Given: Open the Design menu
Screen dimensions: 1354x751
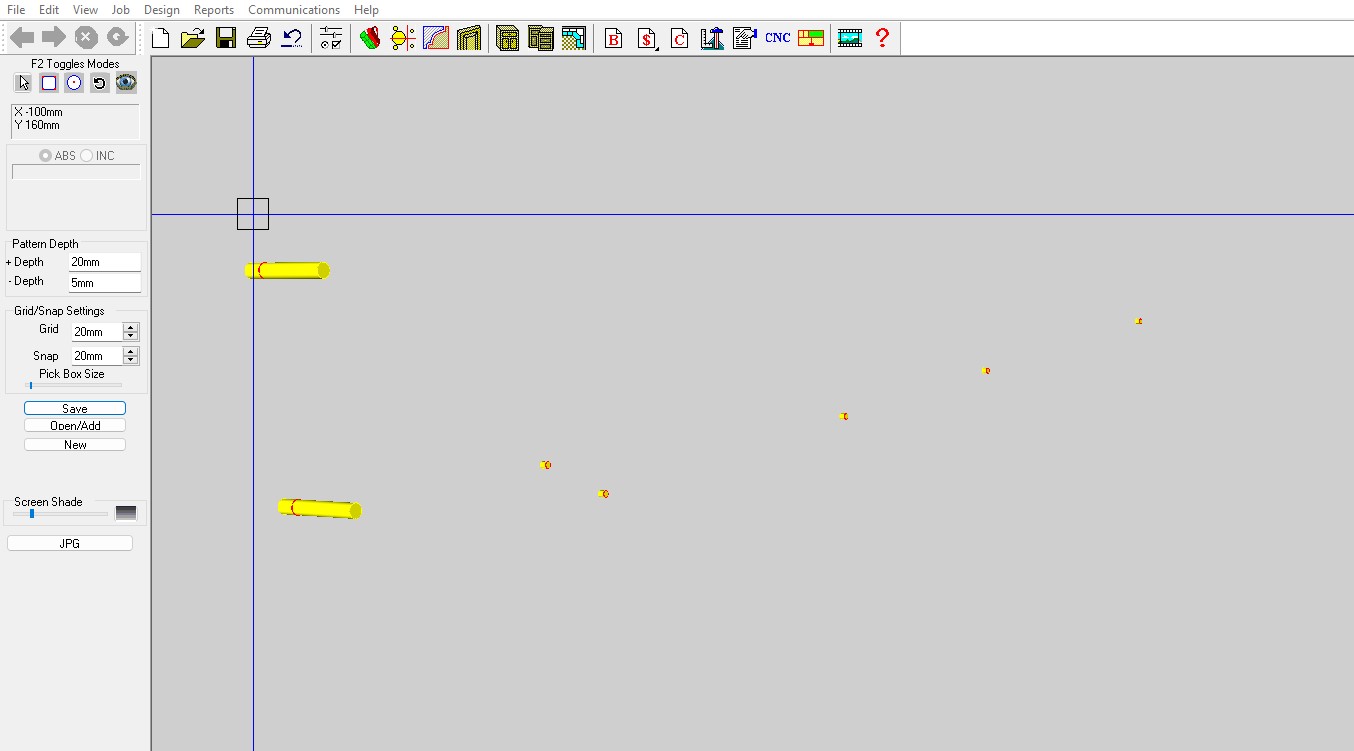Looking at the screenshot, I should coord(162,10).
